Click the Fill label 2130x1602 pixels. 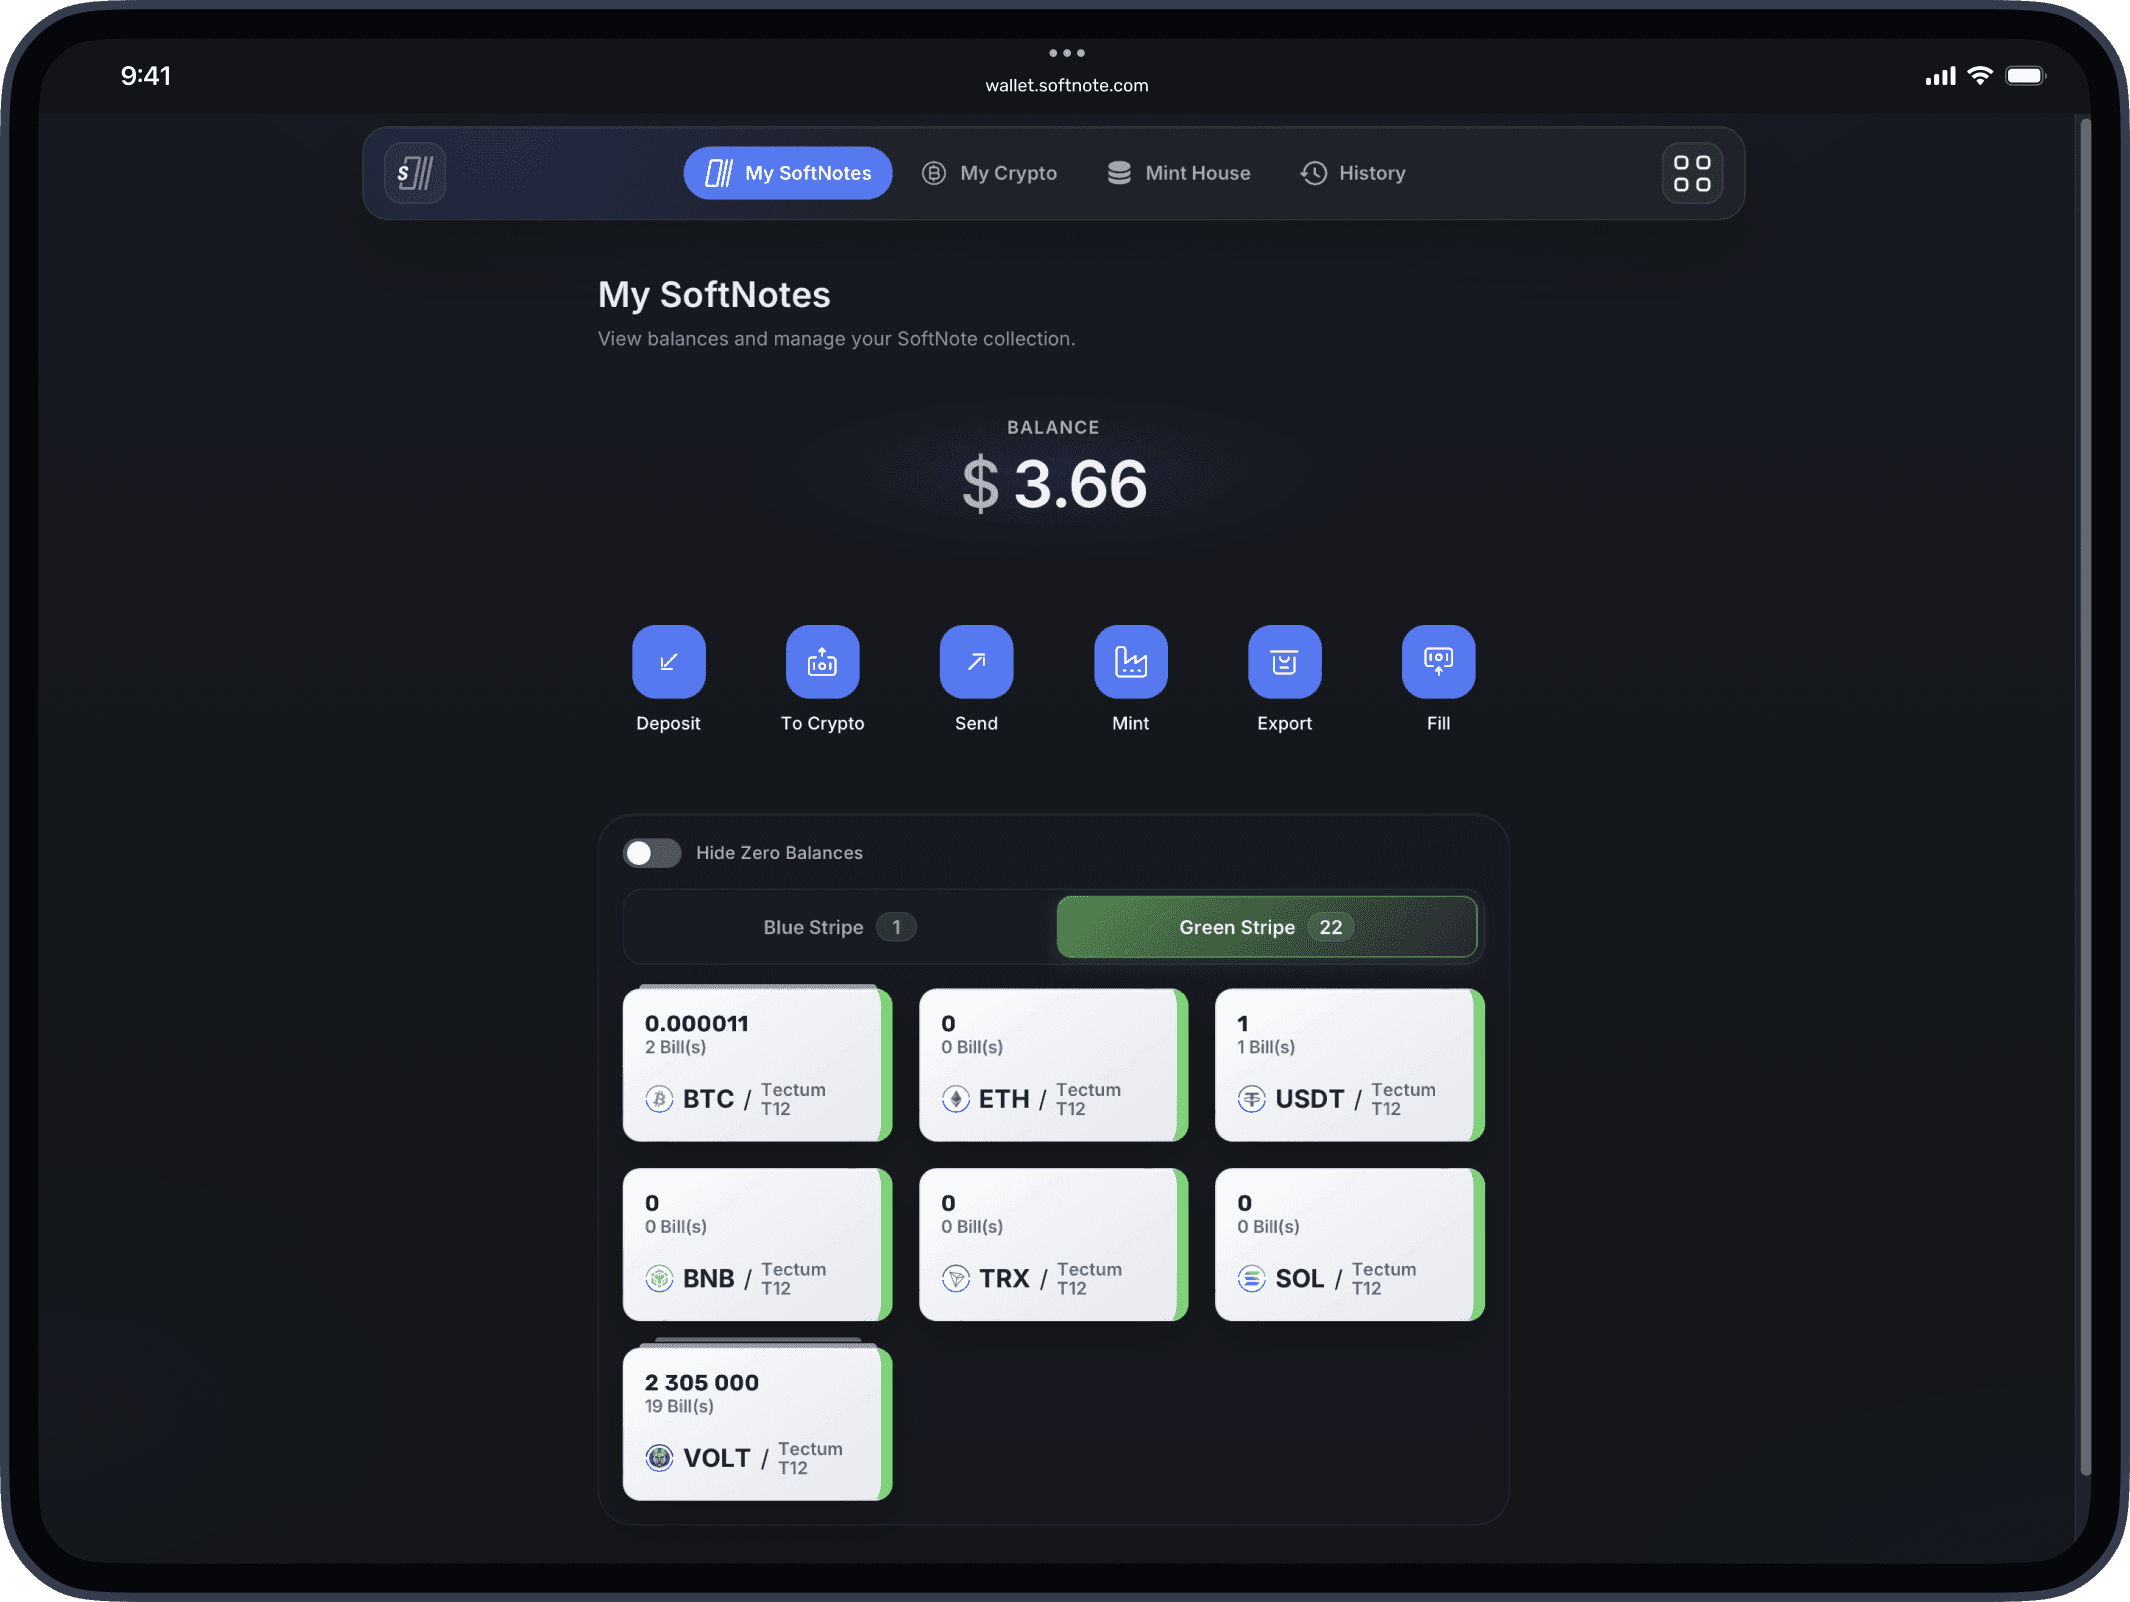click(1439, 723)
